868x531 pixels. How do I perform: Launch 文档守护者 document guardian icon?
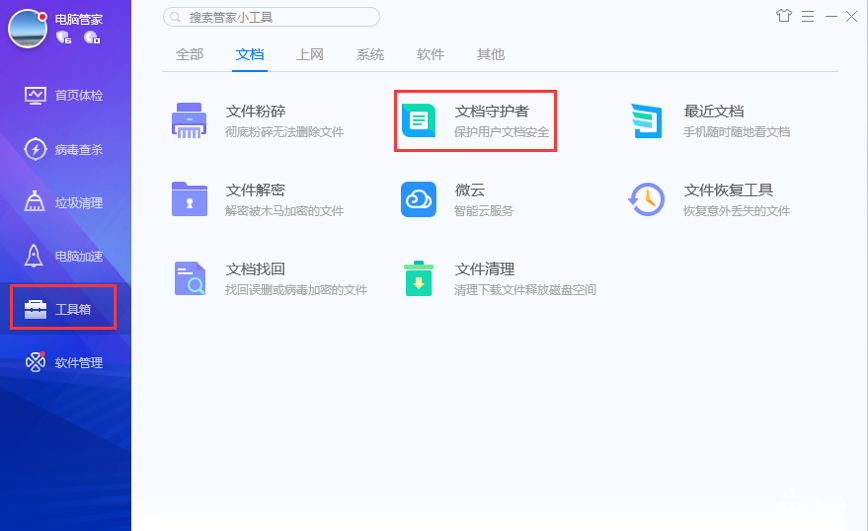click(x=418, y=120)
